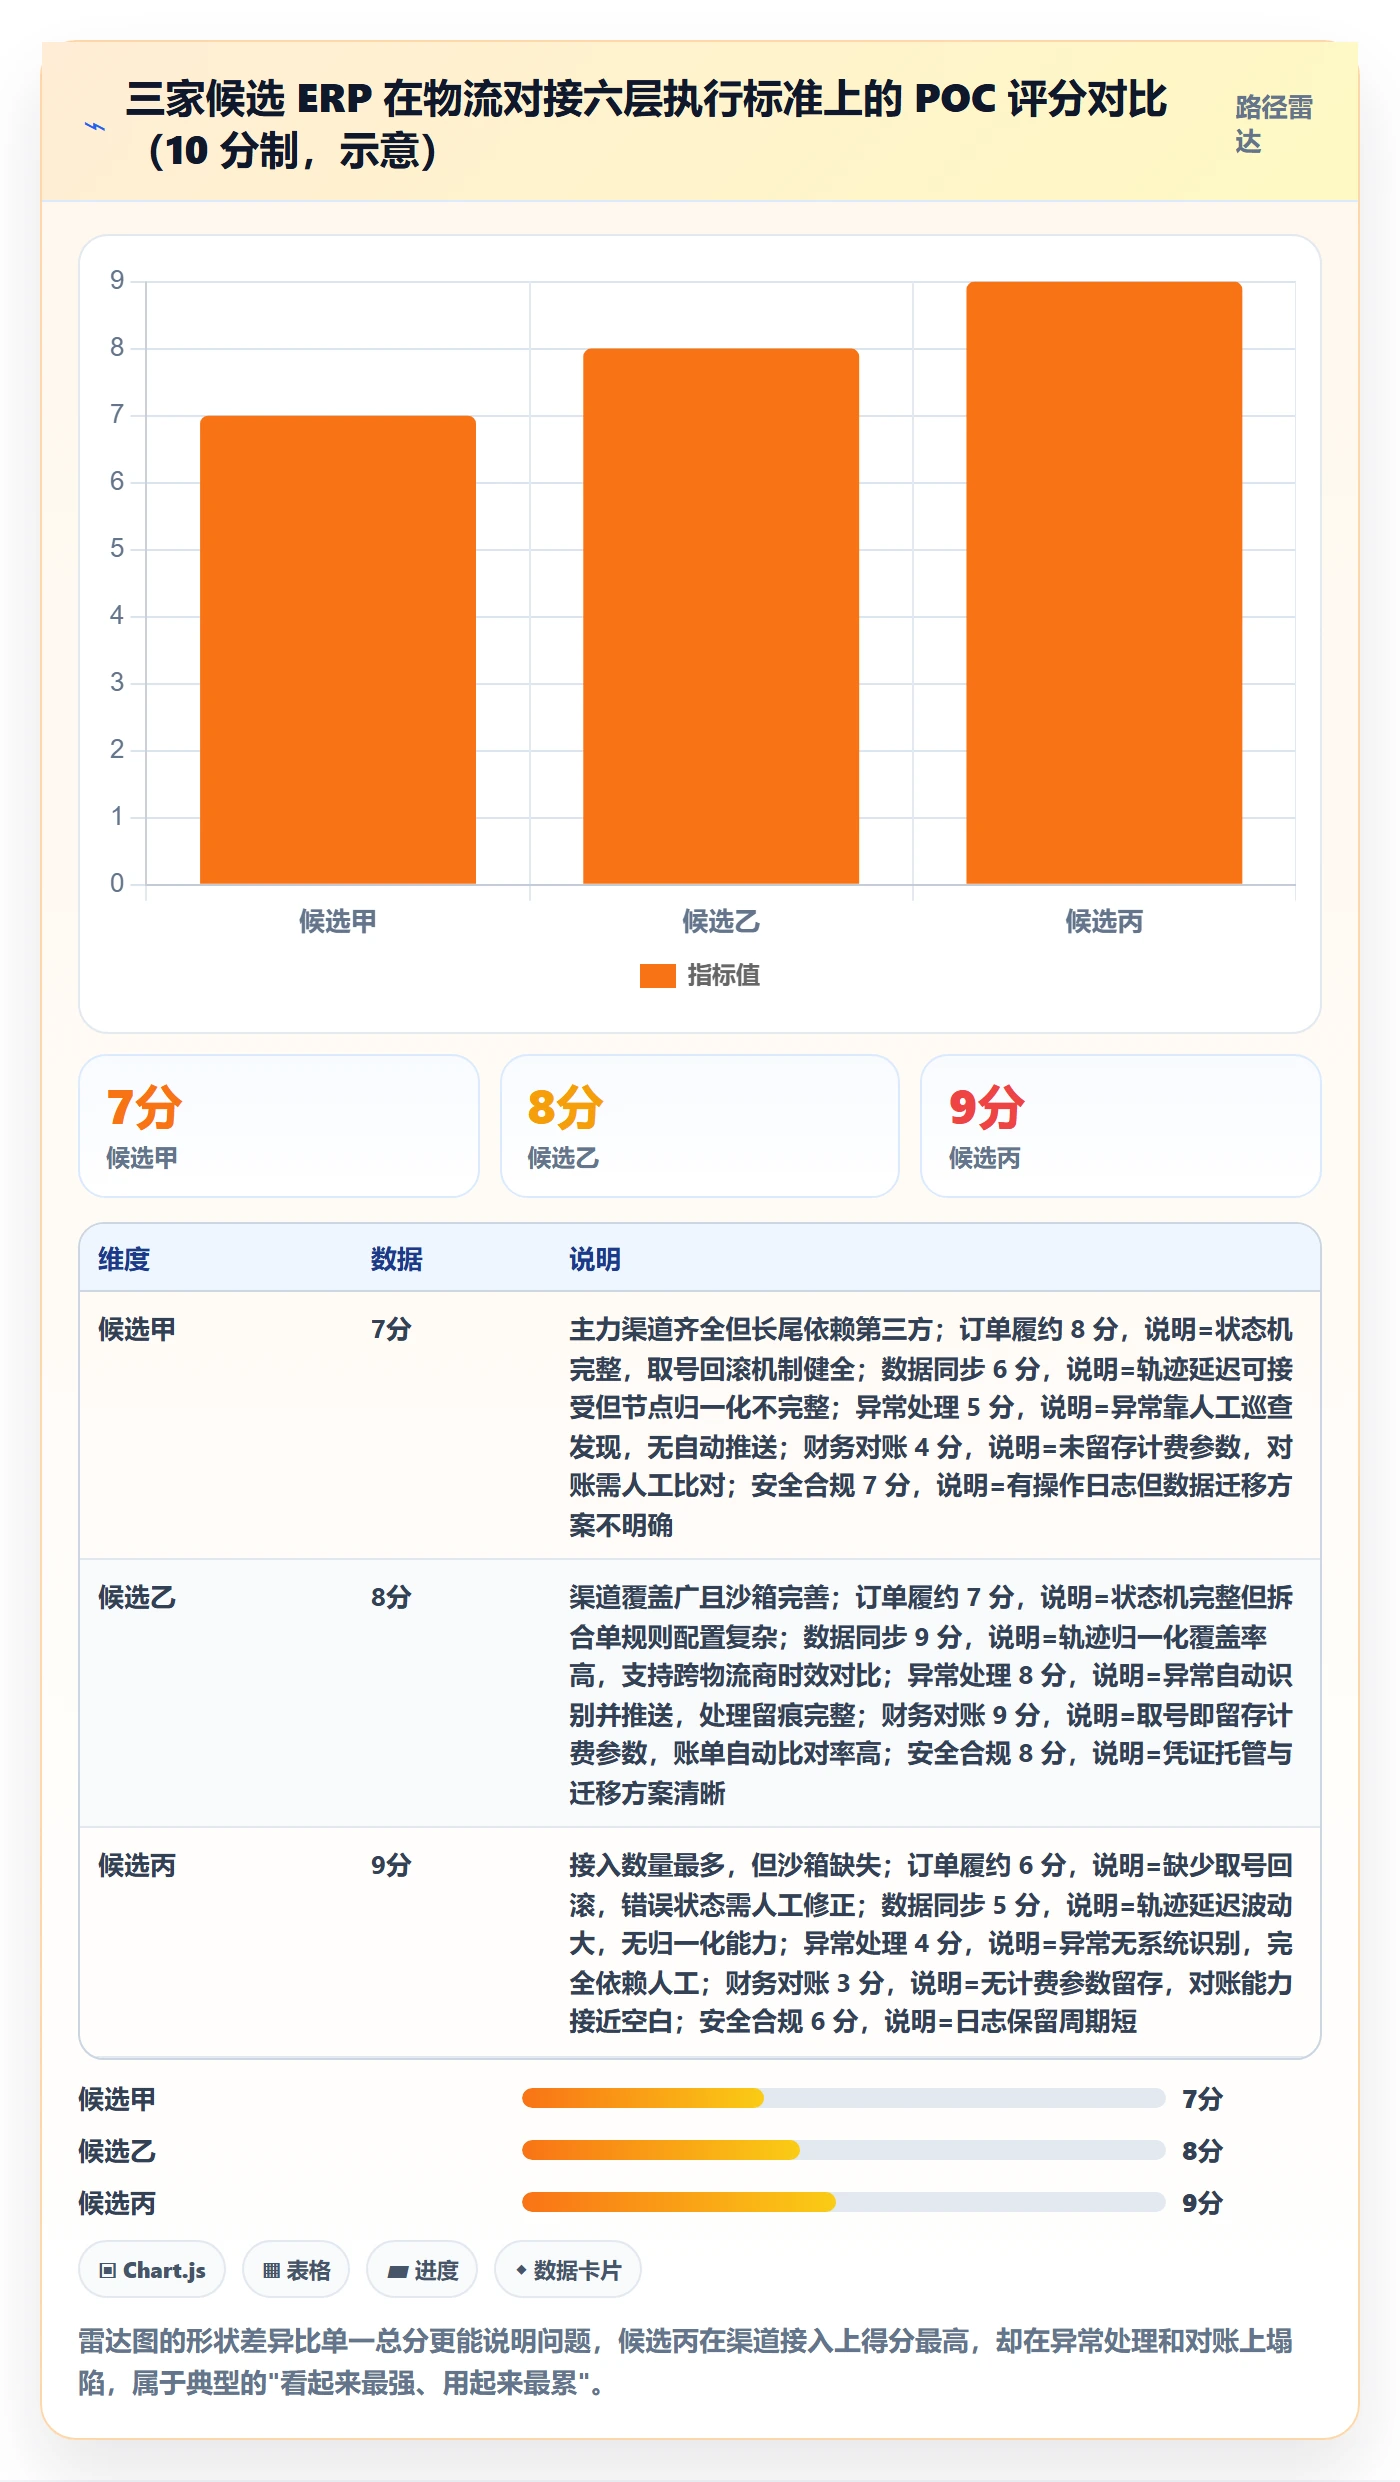1400x2482 pixels.
Task: Click the 候选乙 x-axis label
Action: 721,921
